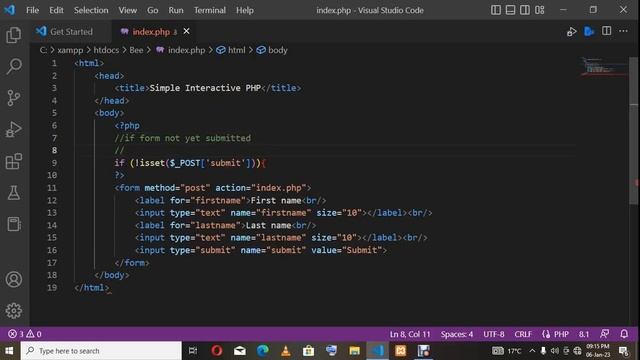Open Microsoft Edge from taskbar
This screenshot has width=640, height=360.
coord(262,351)
